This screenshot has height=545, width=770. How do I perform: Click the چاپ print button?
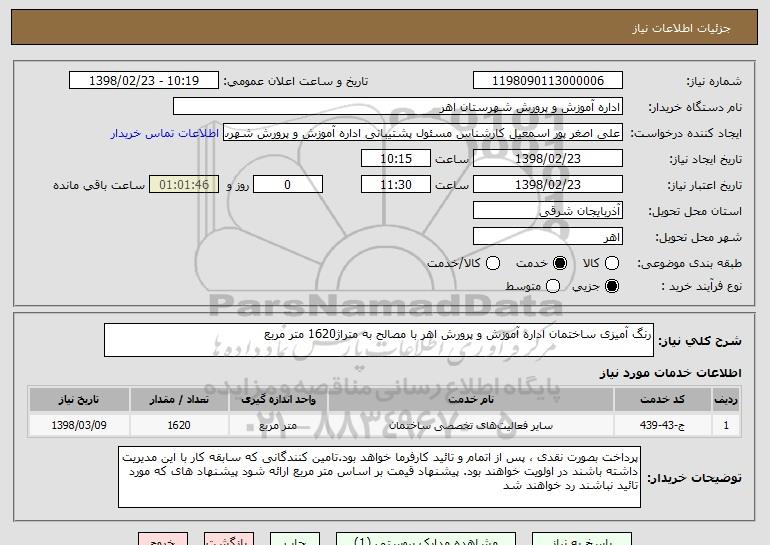pyautogui.click(x=295, y=539)
